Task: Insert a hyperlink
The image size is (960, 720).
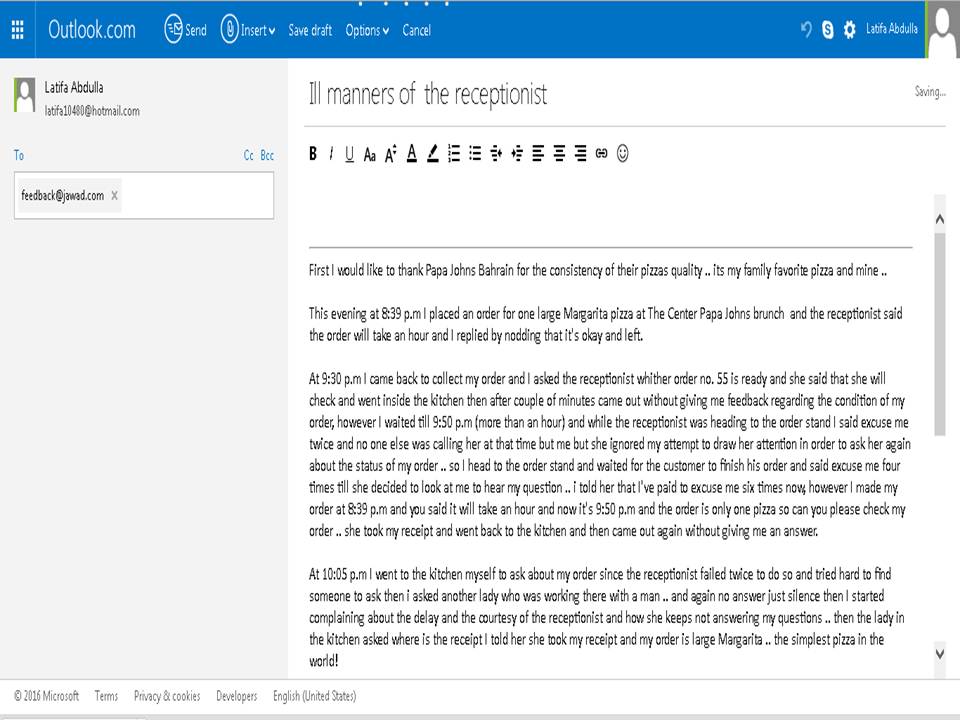Action: pos(601,154)
